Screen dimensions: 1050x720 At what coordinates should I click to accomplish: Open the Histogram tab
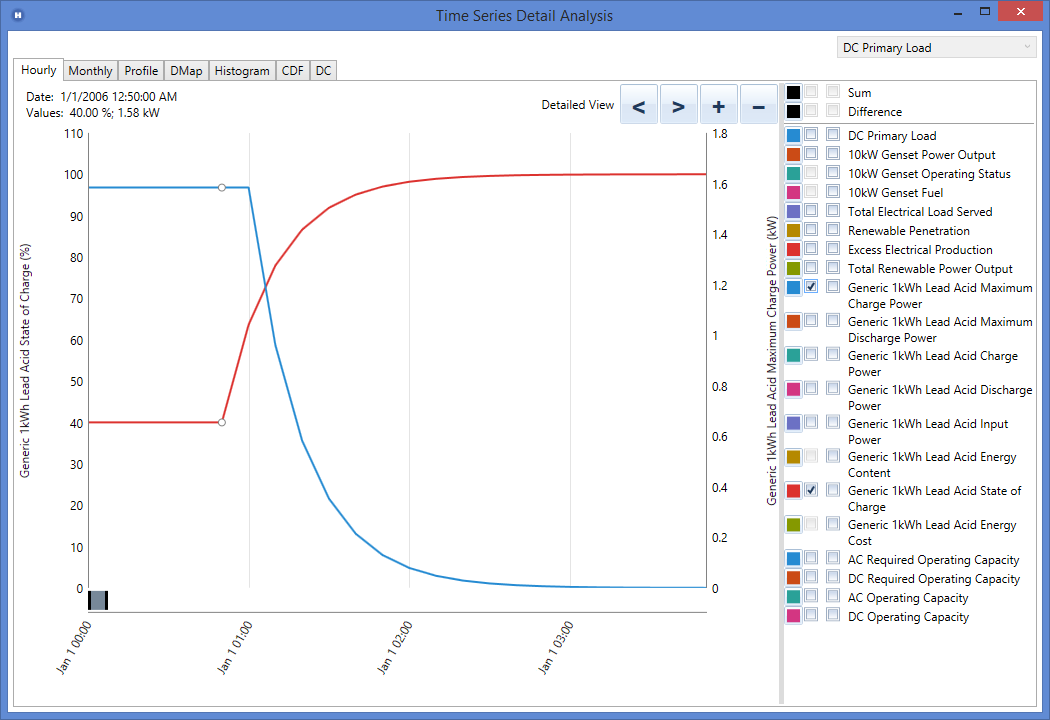[x=242, y=71]
